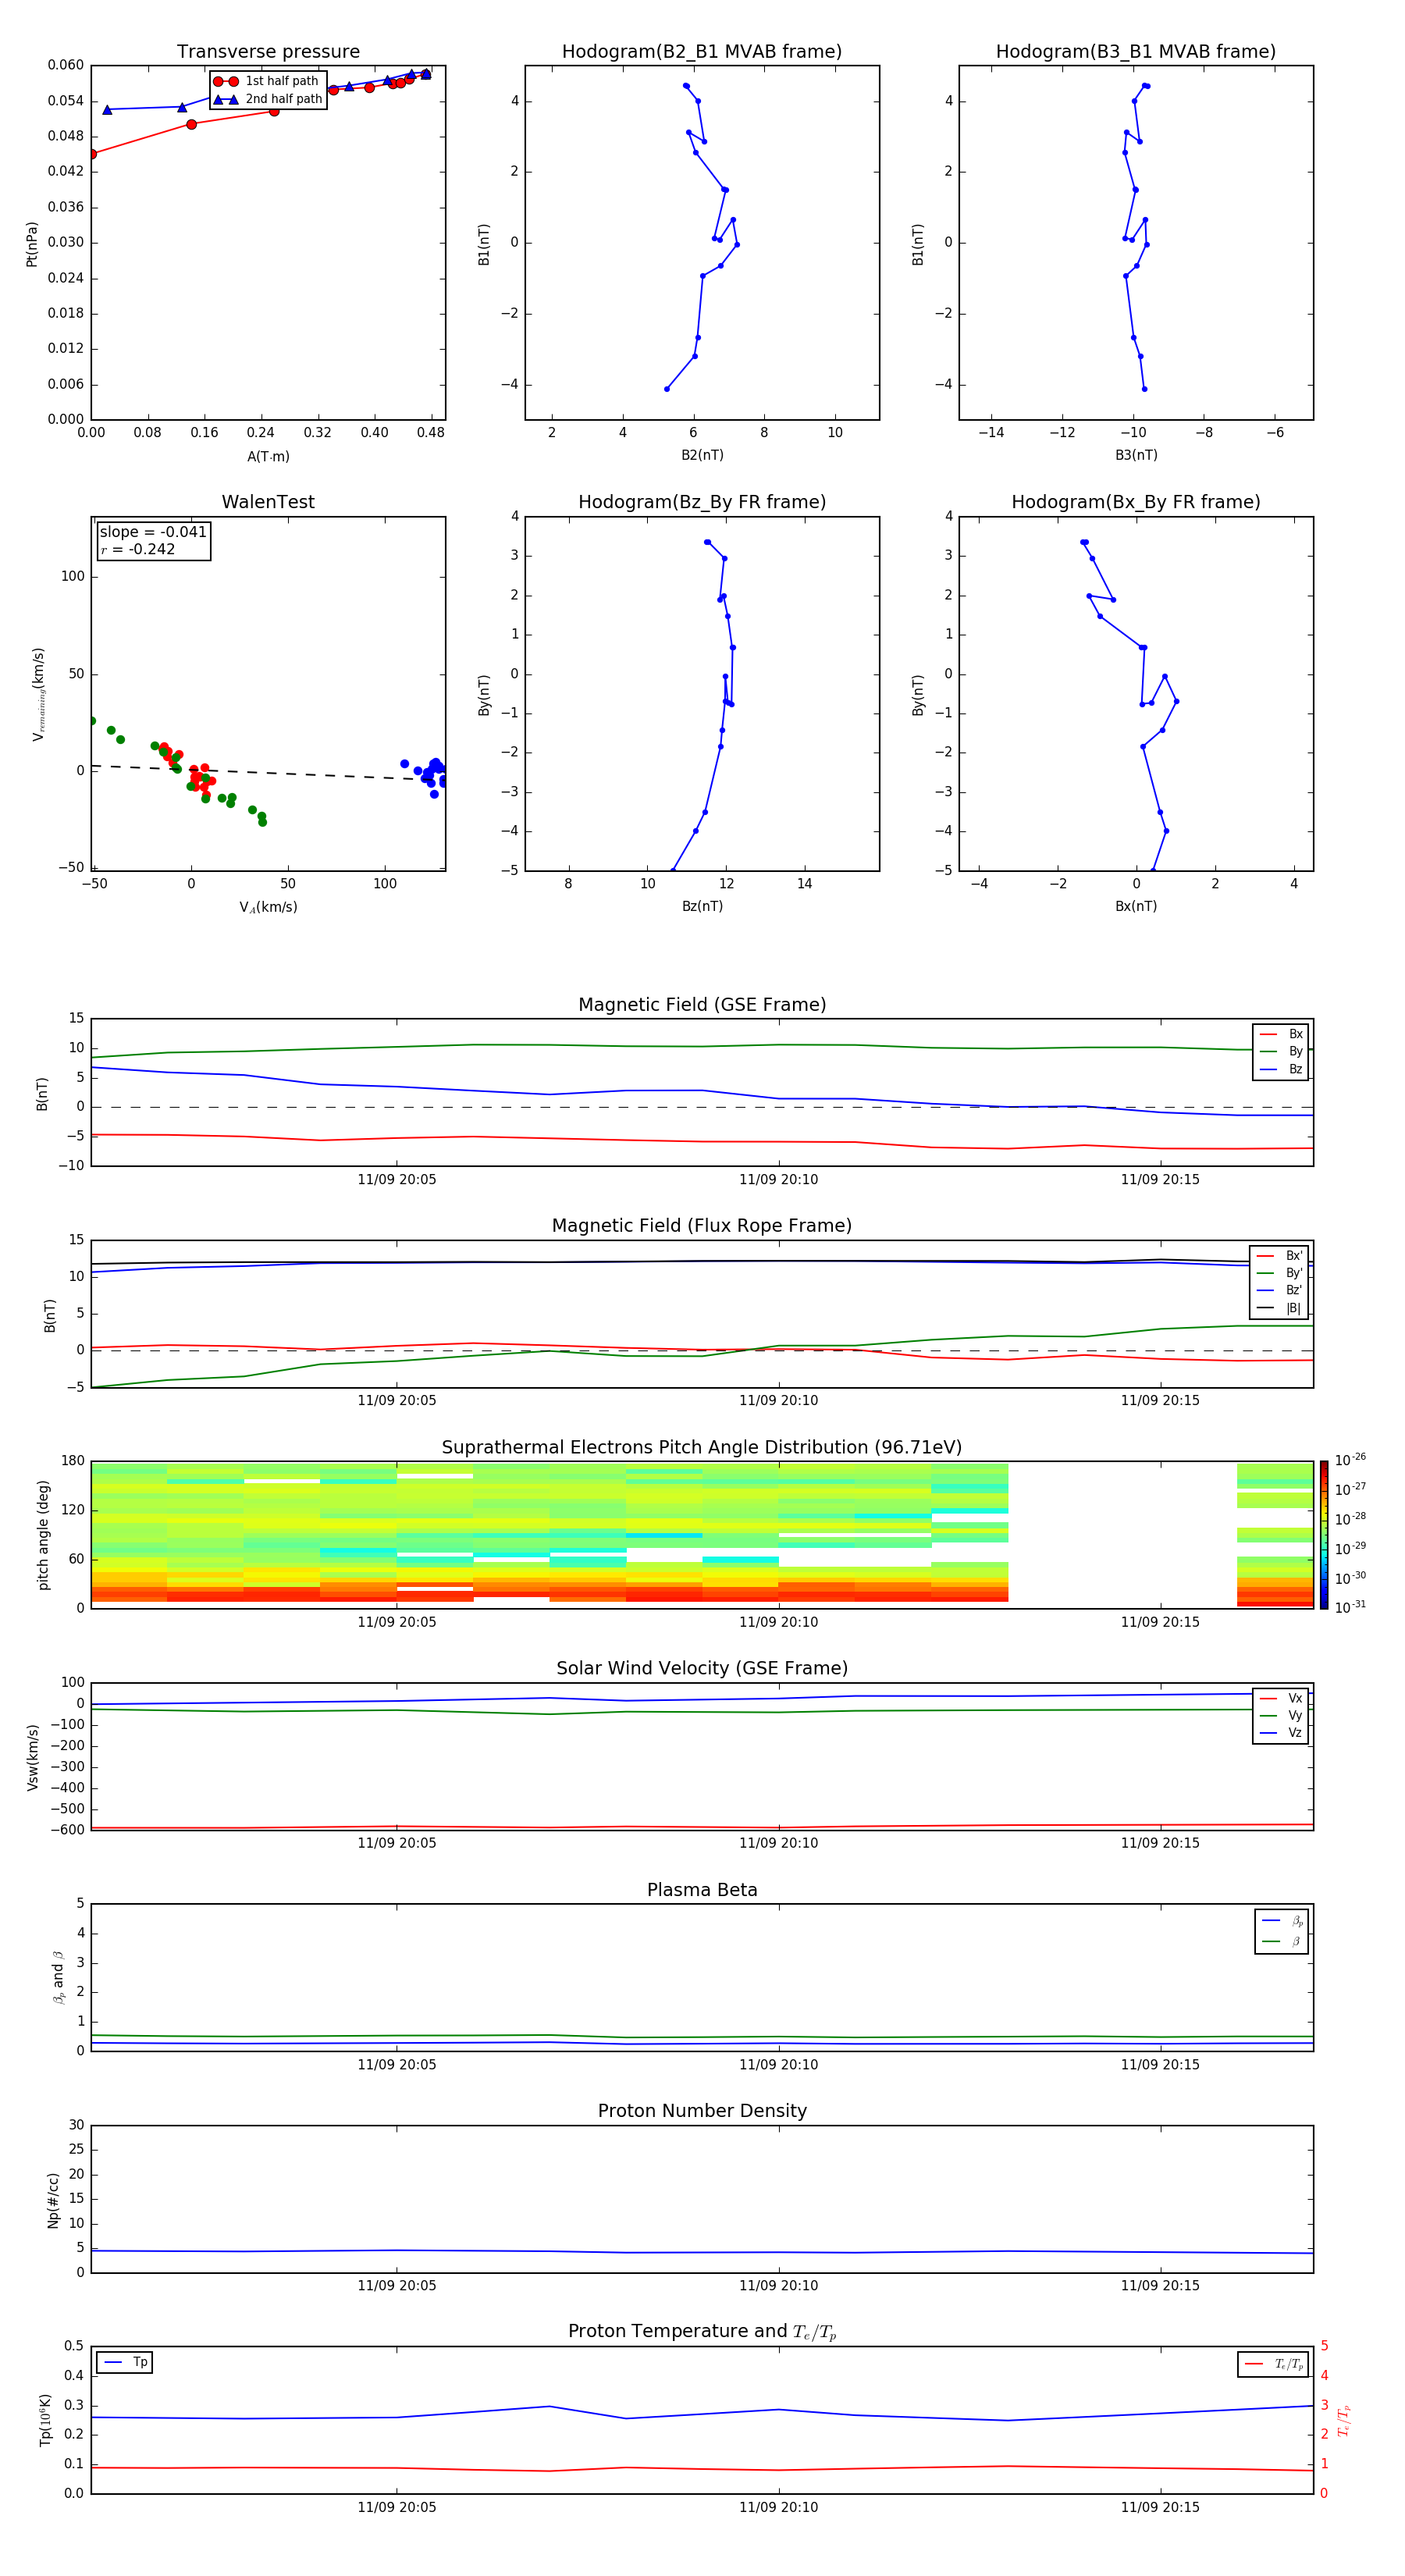This screenshot has height=2576, width=1405.
Task: Click the 'Pt(nPa)' axis label
Action: pyautogui.click(x=32, y=243)
